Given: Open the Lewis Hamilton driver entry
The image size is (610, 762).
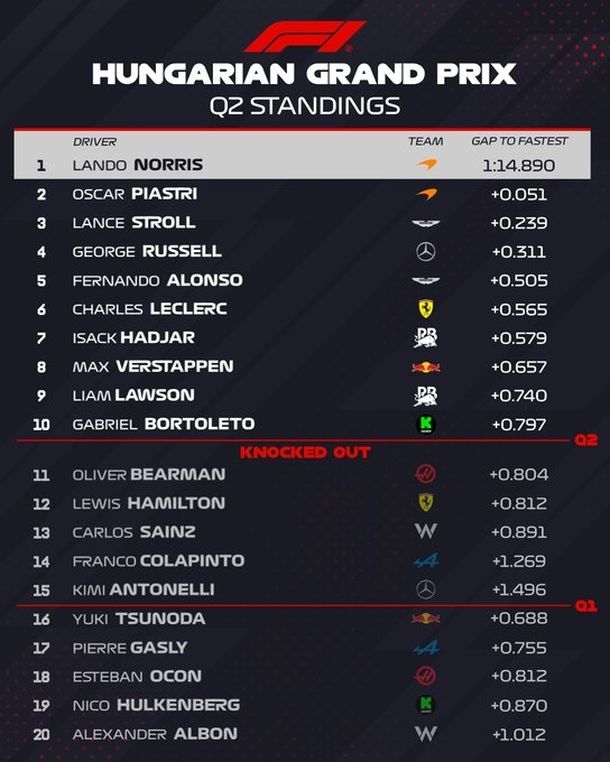Looking at the screenshot, I should tap(148, 503).
